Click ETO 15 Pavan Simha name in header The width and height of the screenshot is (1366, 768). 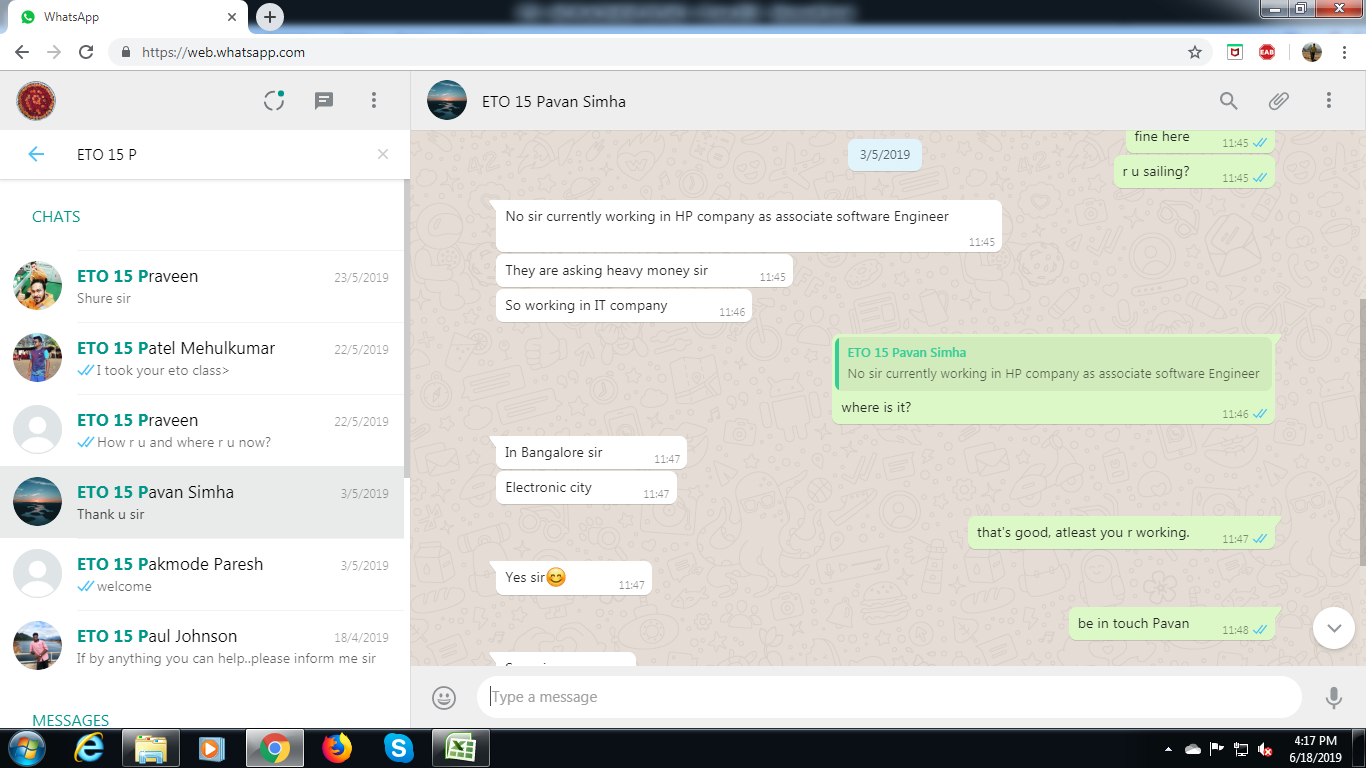(x=554, y=101)
